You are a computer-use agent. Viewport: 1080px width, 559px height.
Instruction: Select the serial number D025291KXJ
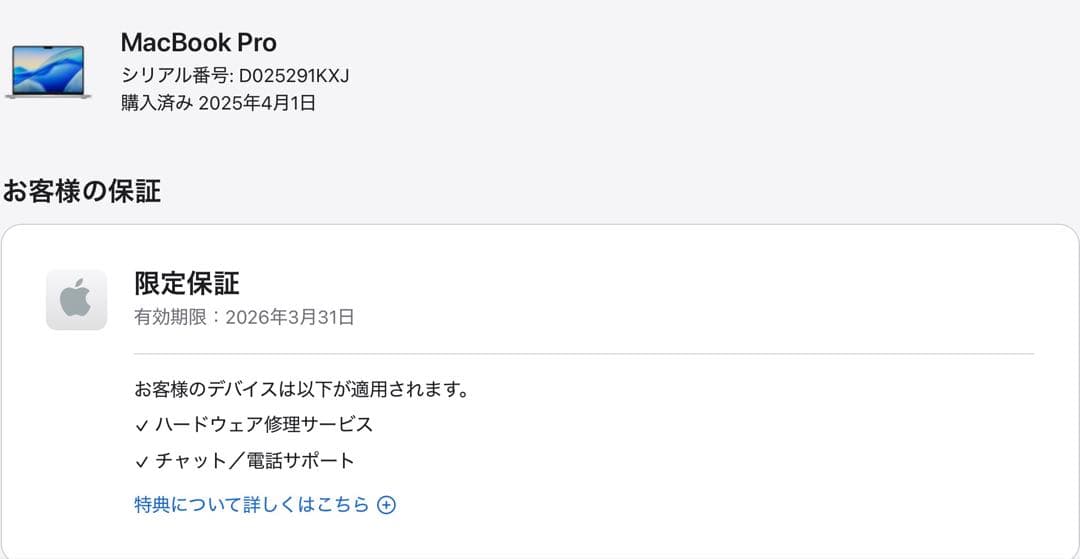(293, 76)
